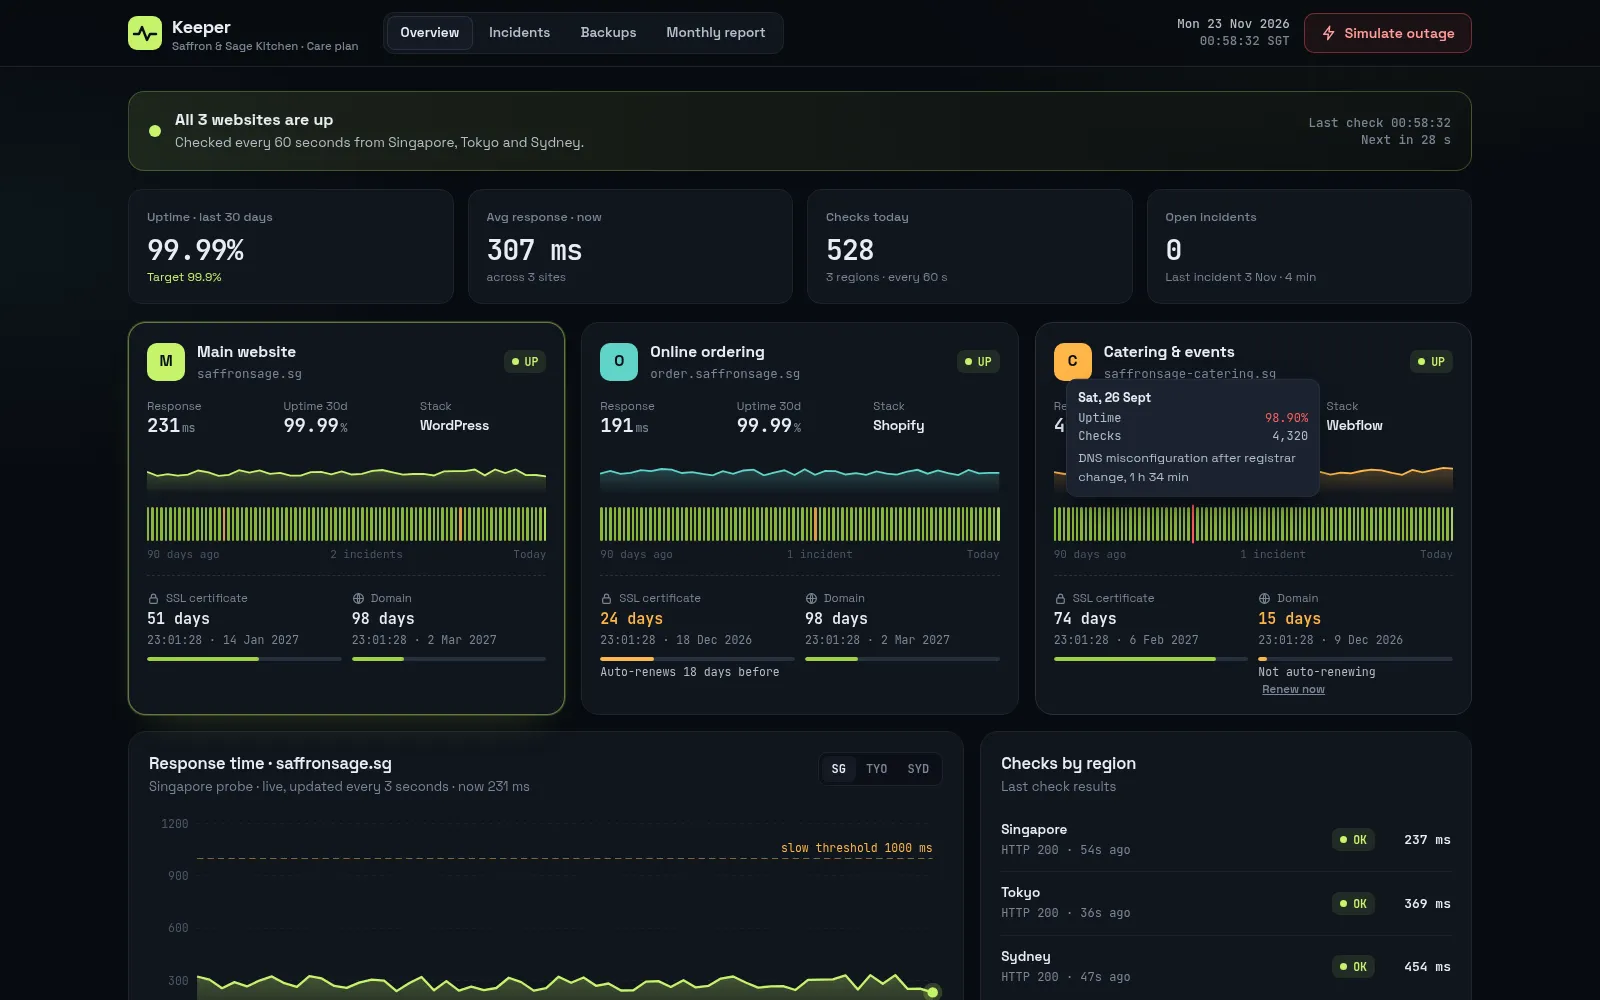
Task: Click the C avatar of Catering & events
Action: tap(1072, 362)
